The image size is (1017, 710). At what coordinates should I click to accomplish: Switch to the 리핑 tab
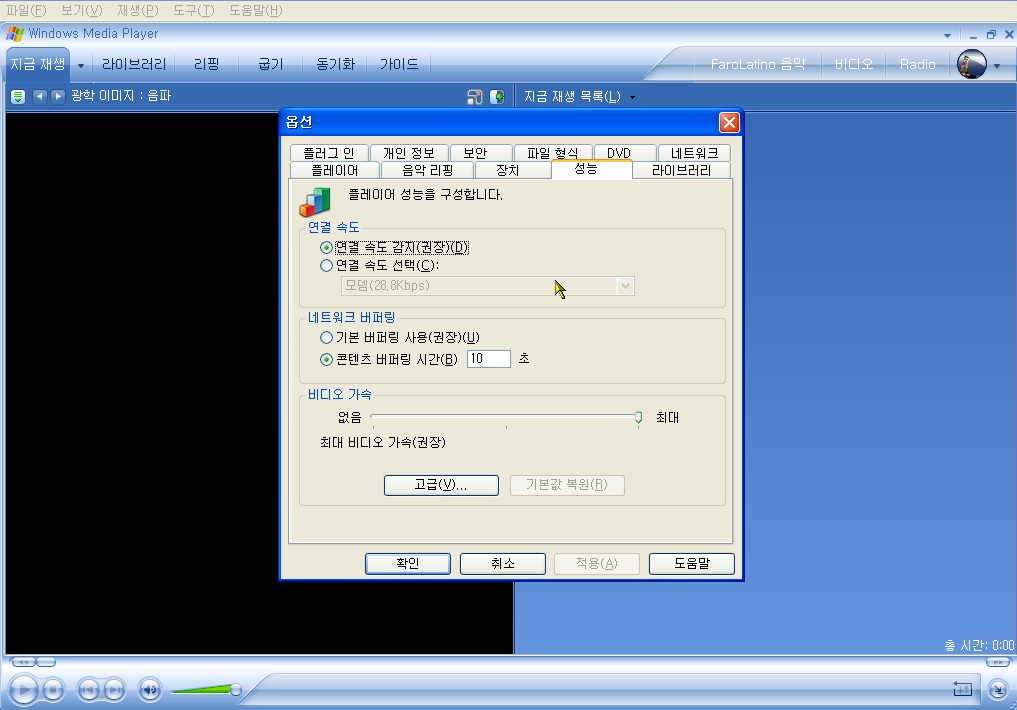206,64
